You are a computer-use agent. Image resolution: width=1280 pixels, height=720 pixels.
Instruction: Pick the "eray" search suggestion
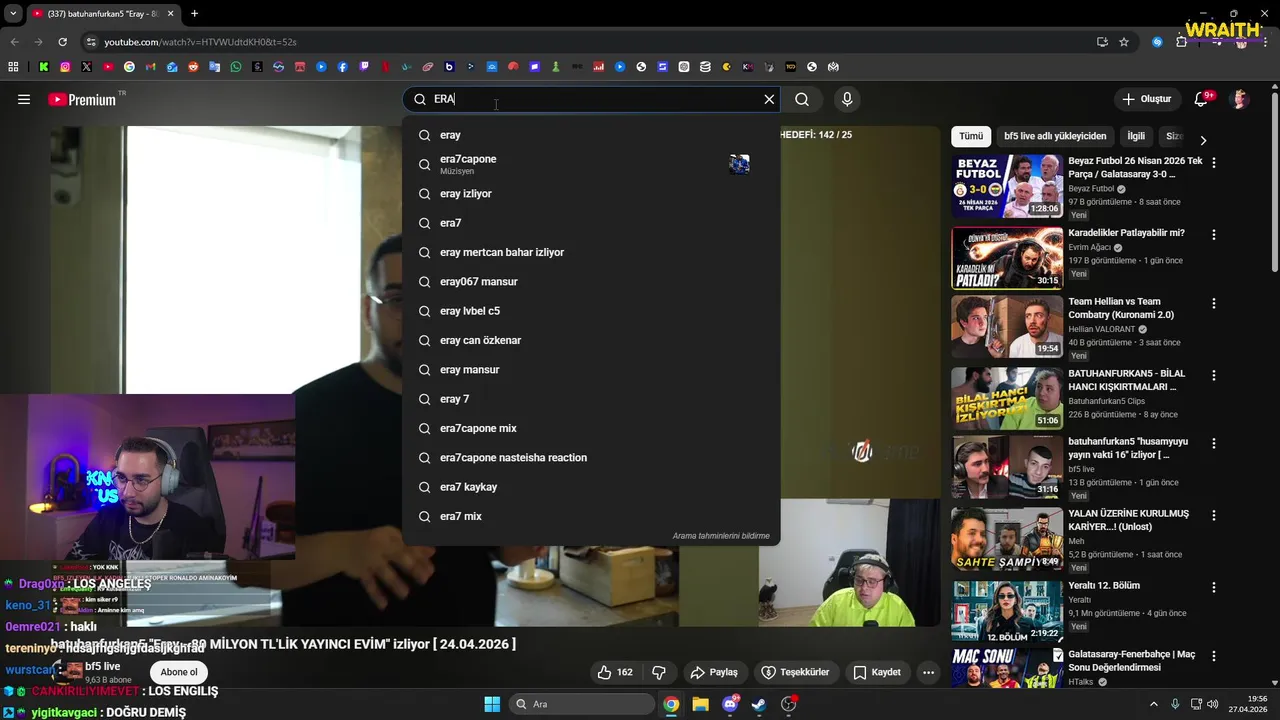click(x=591, y=135)
